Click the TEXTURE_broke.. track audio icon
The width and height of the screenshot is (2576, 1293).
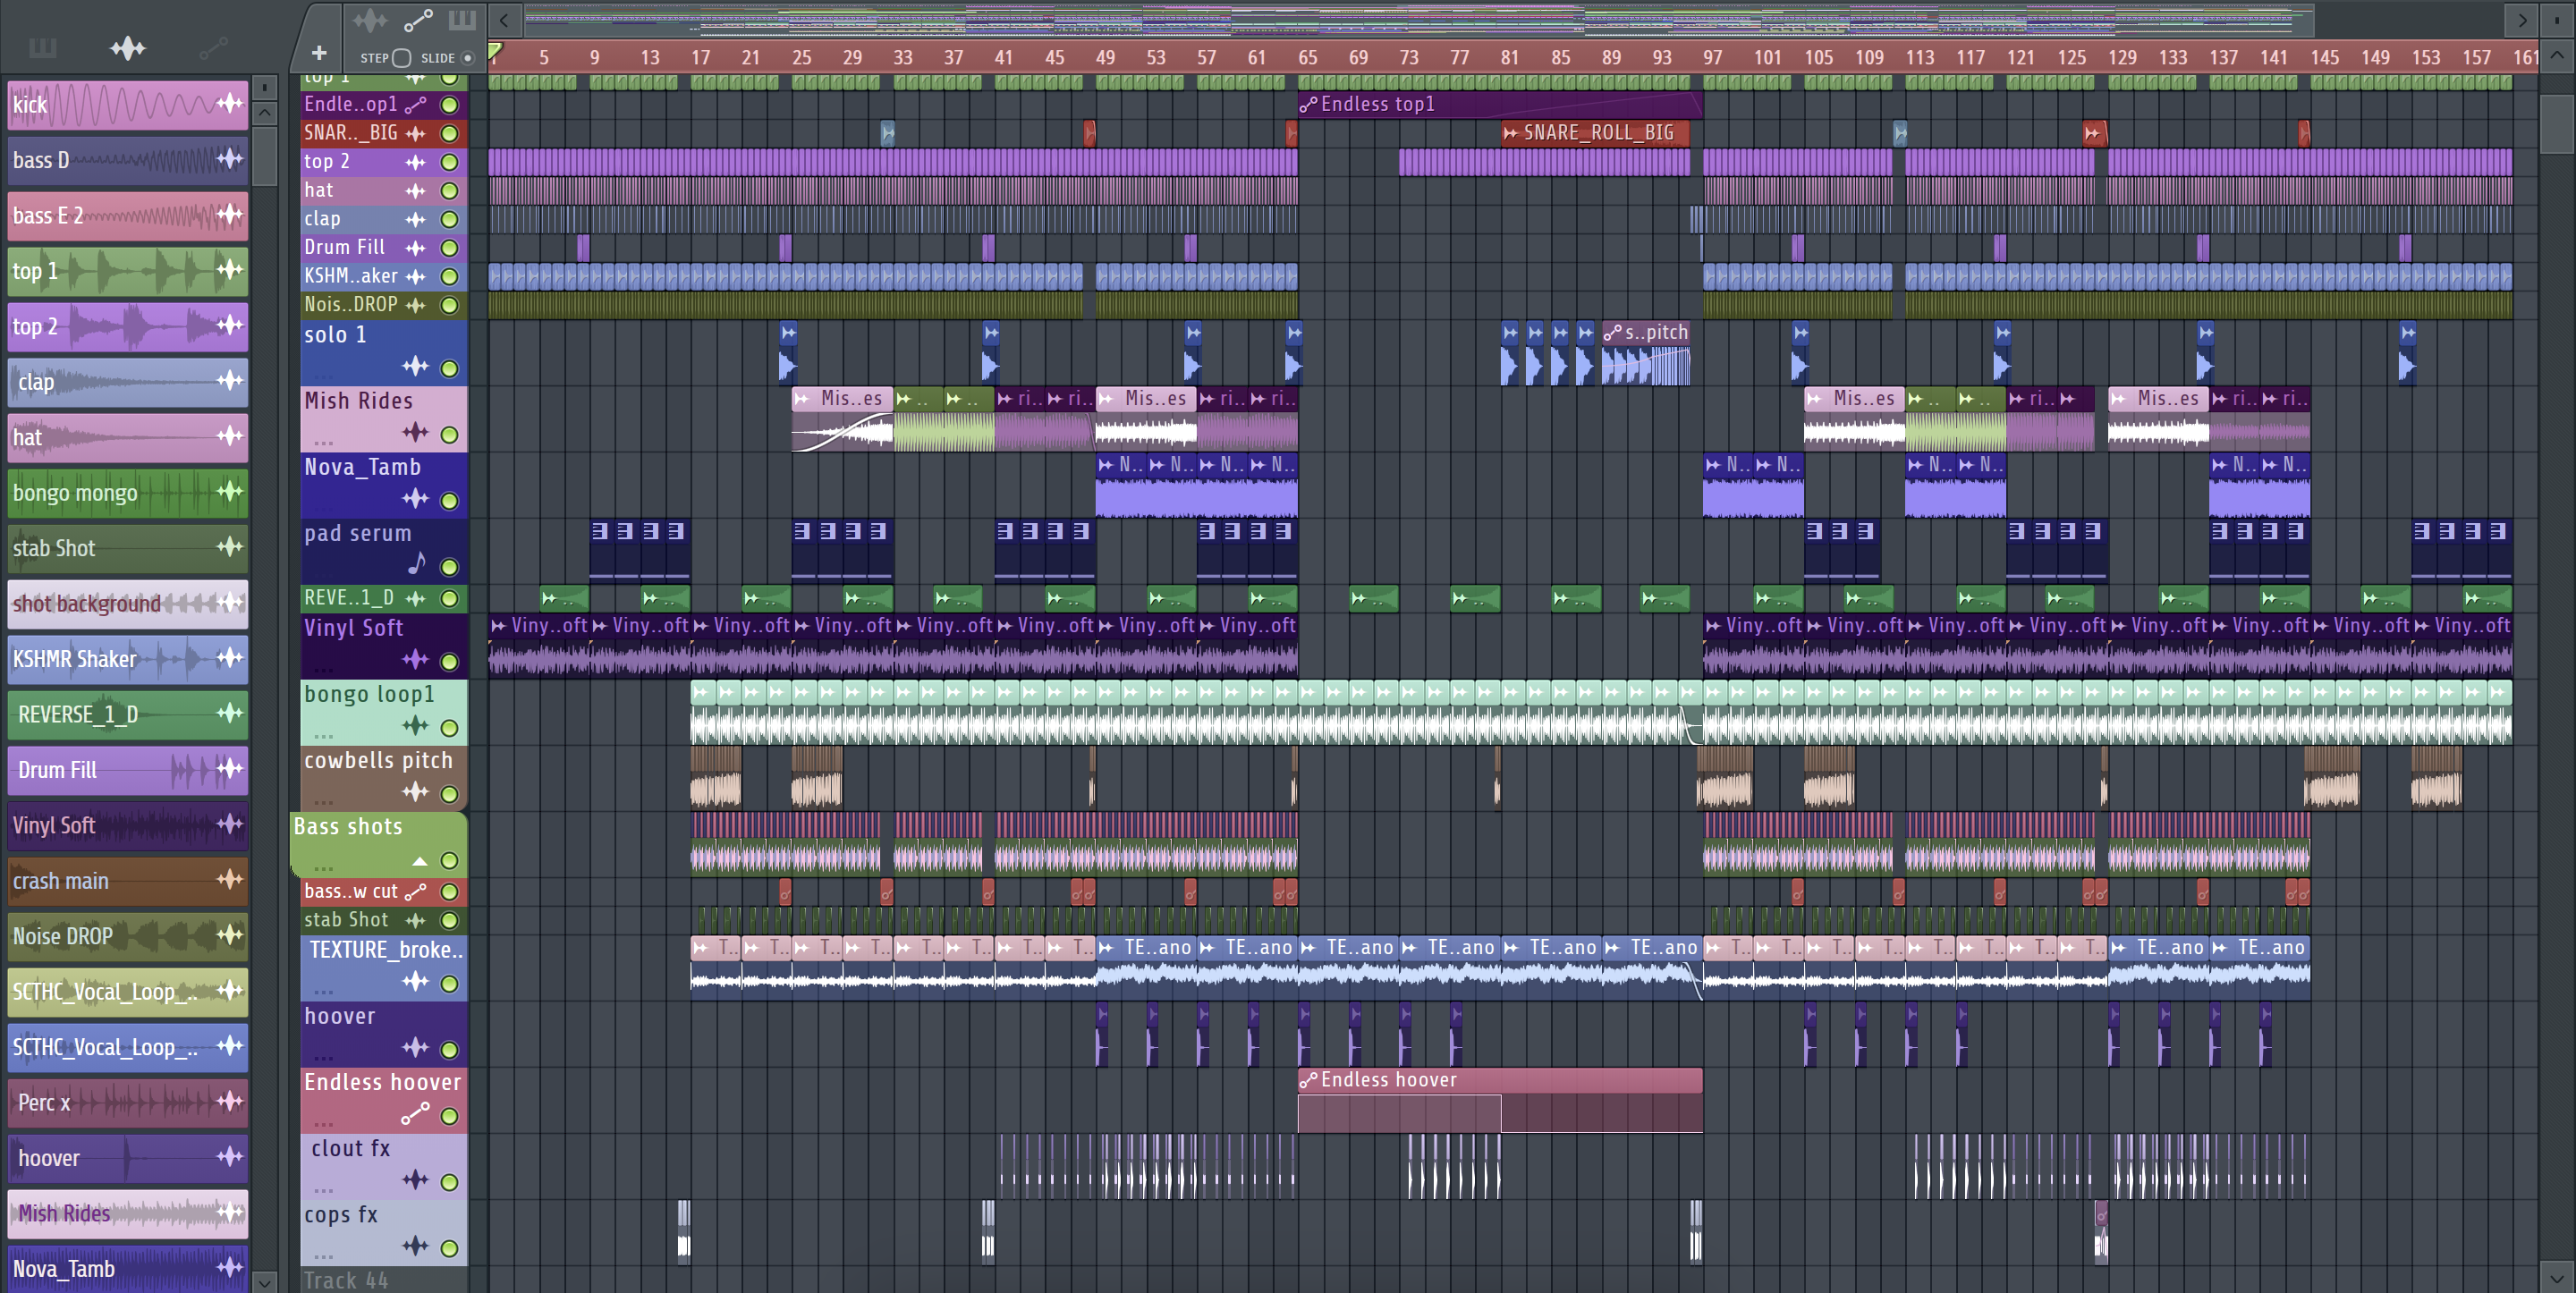click(416, 982)
